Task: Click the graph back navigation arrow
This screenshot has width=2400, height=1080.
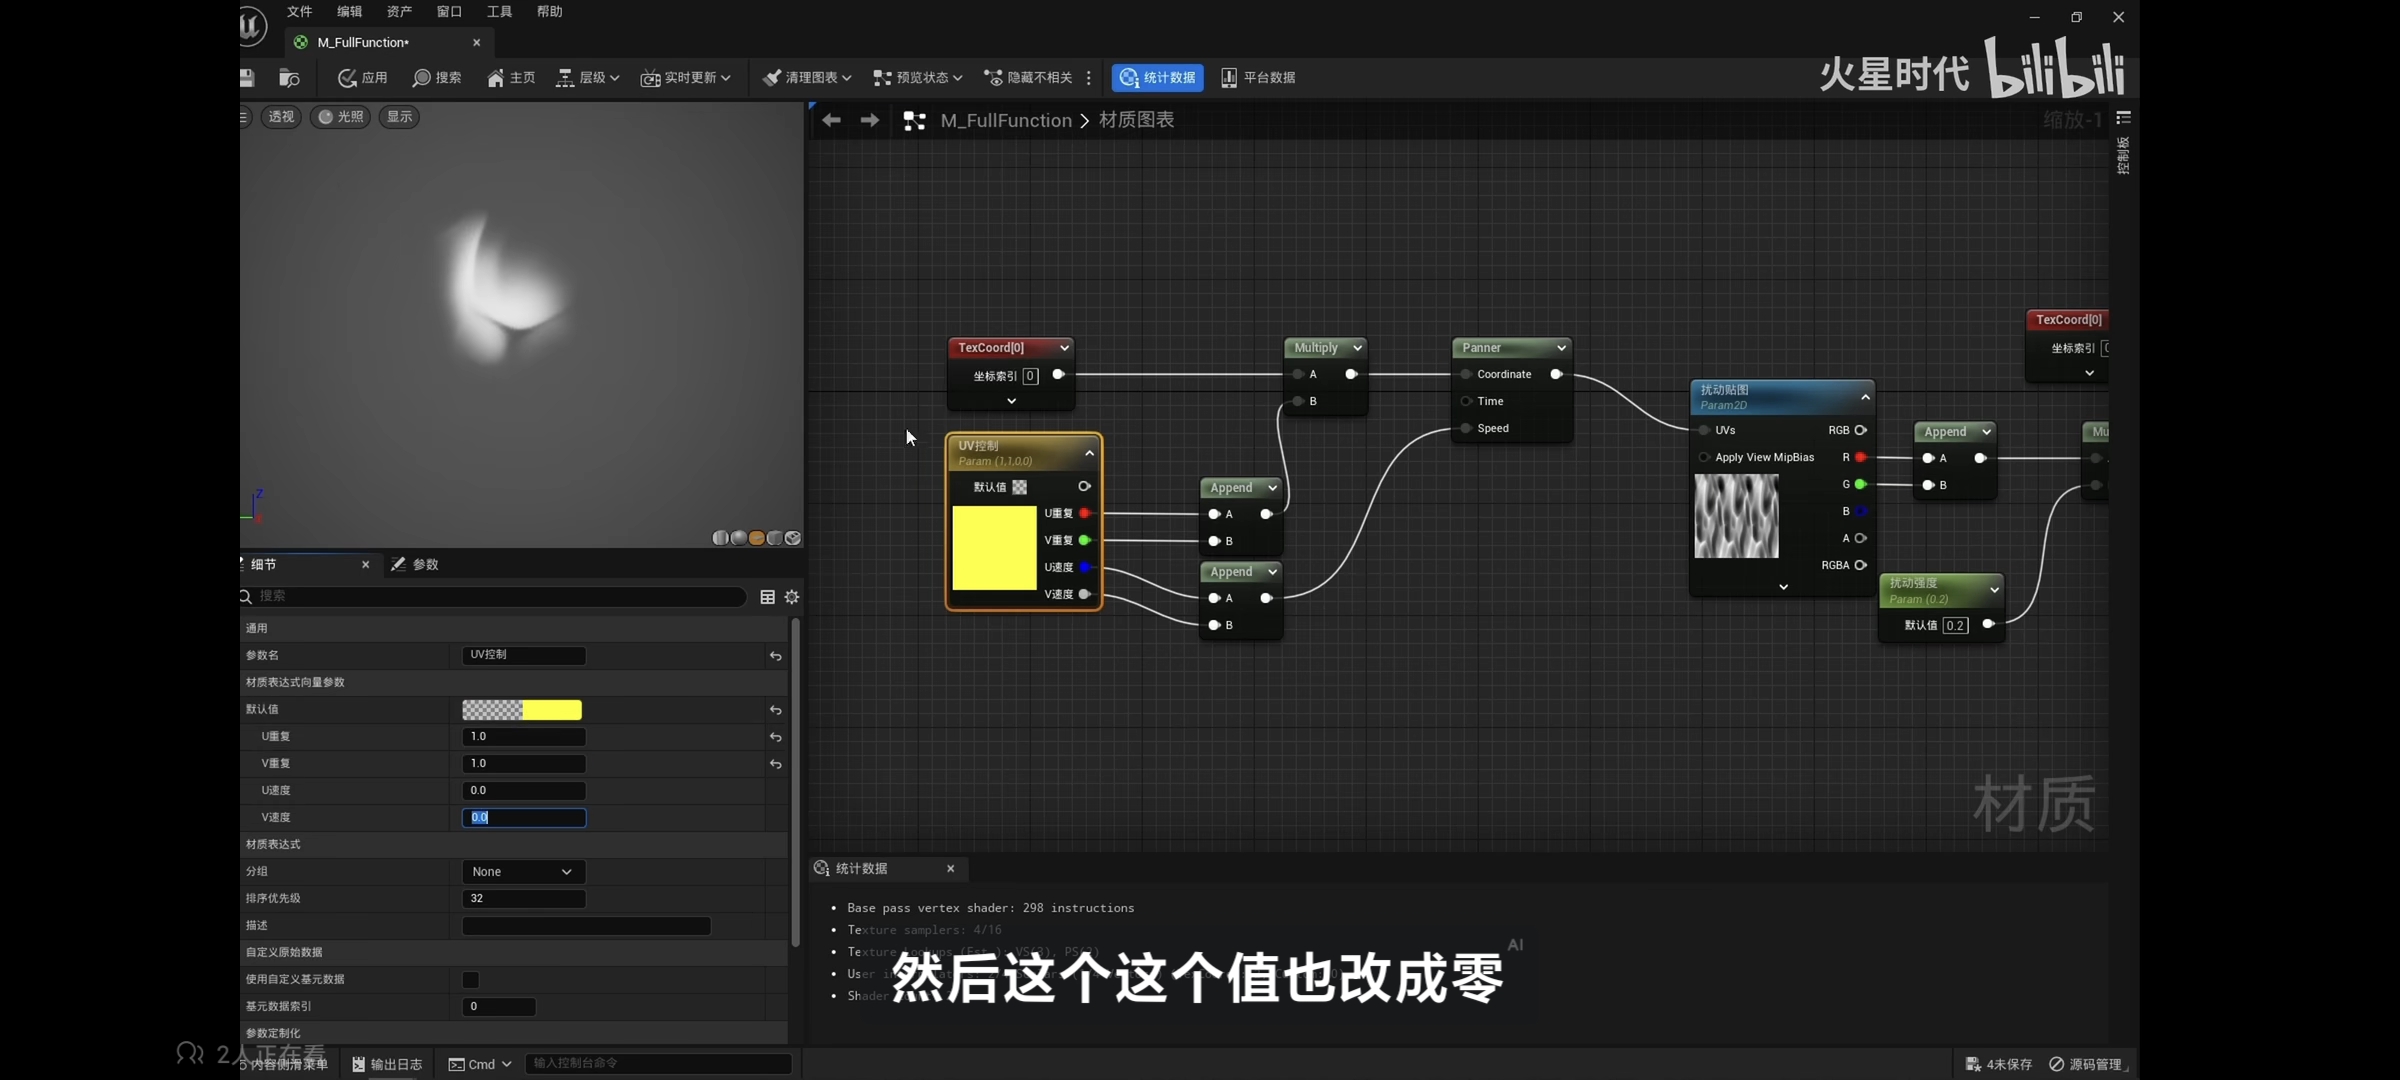Action: click(x=831, y=120)
